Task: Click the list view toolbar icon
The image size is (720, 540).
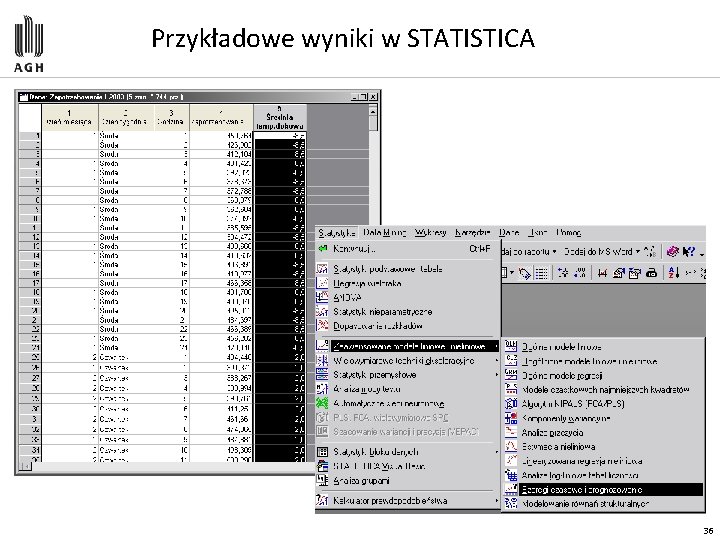Action: coord(541,273)
